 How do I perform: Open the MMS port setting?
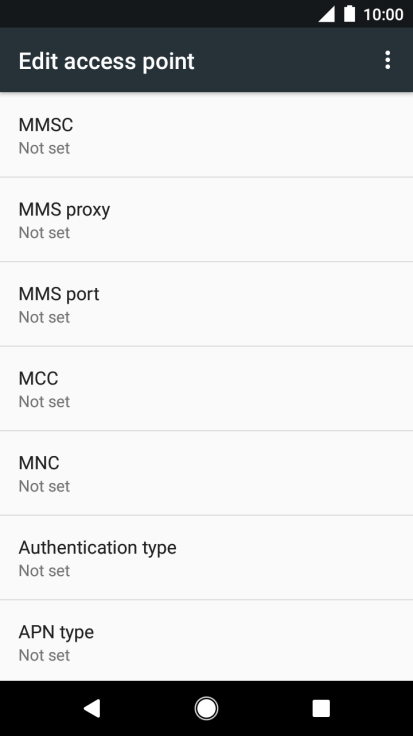pyautogui.click(x=206, y=304)
